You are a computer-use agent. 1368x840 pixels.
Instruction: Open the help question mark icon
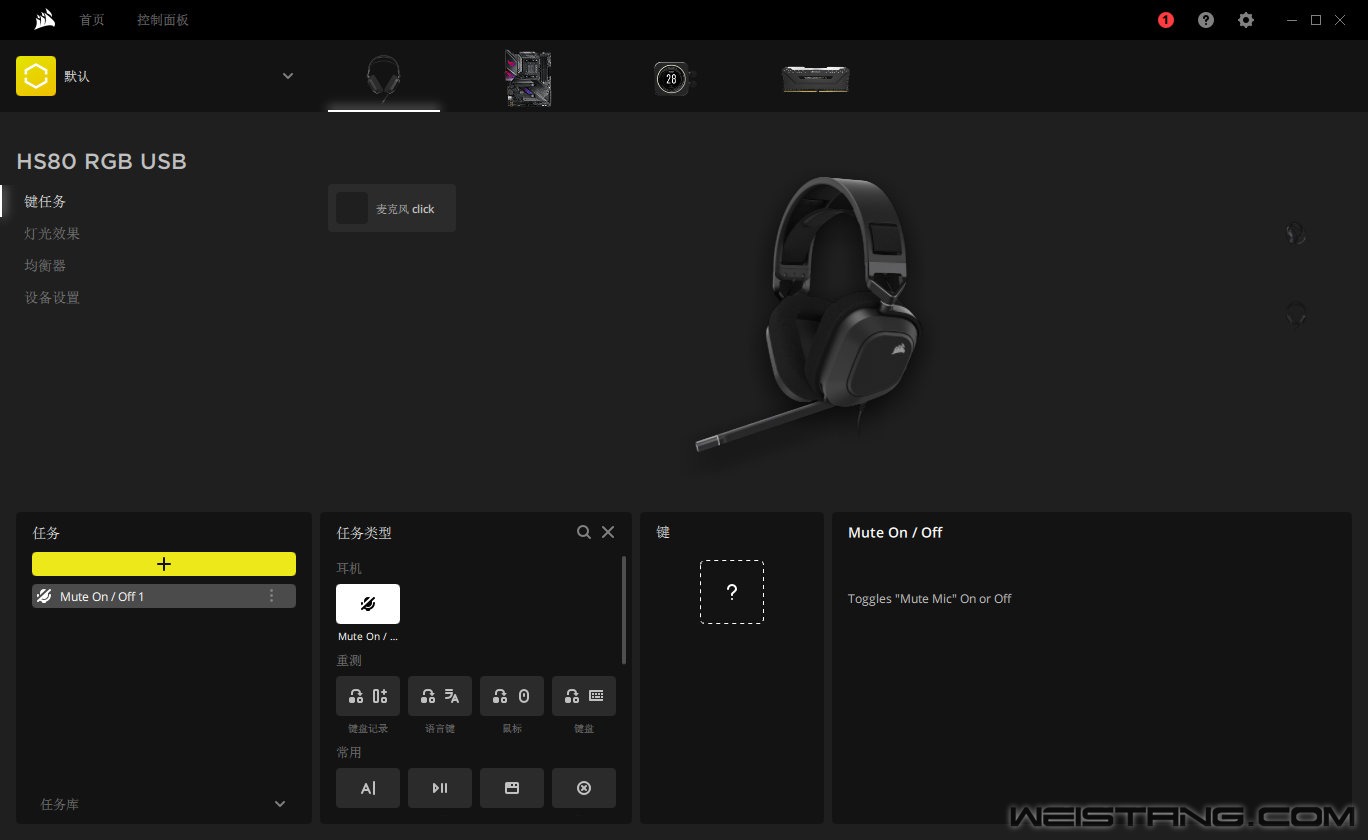tap(1206, 20)
